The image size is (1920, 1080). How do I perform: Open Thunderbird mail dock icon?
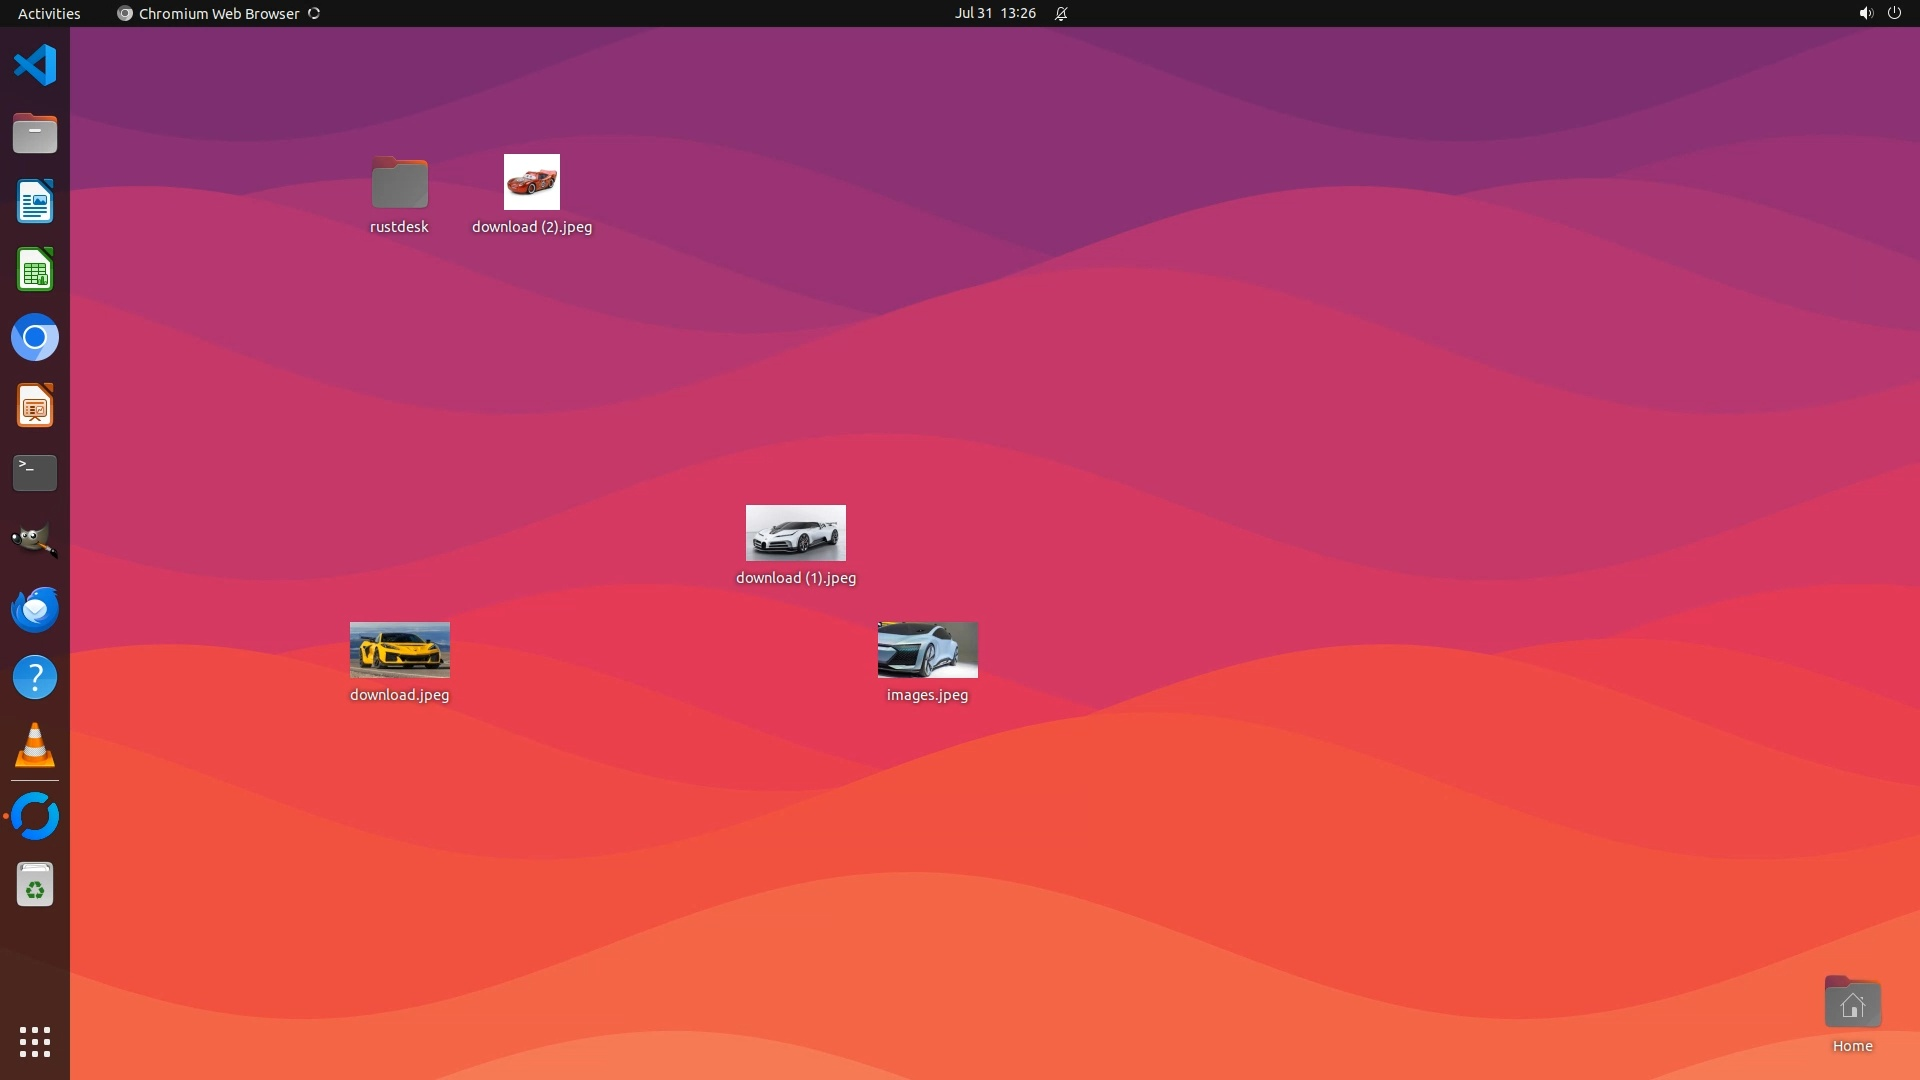click(x=35, y=609)
